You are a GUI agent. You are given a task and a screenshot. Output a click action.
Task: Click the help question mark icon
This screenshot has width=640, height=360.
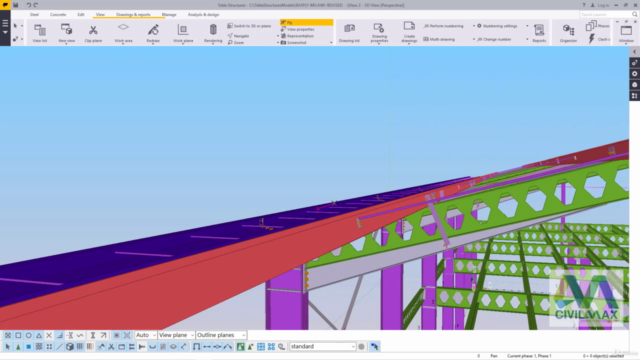coord(584,5)
